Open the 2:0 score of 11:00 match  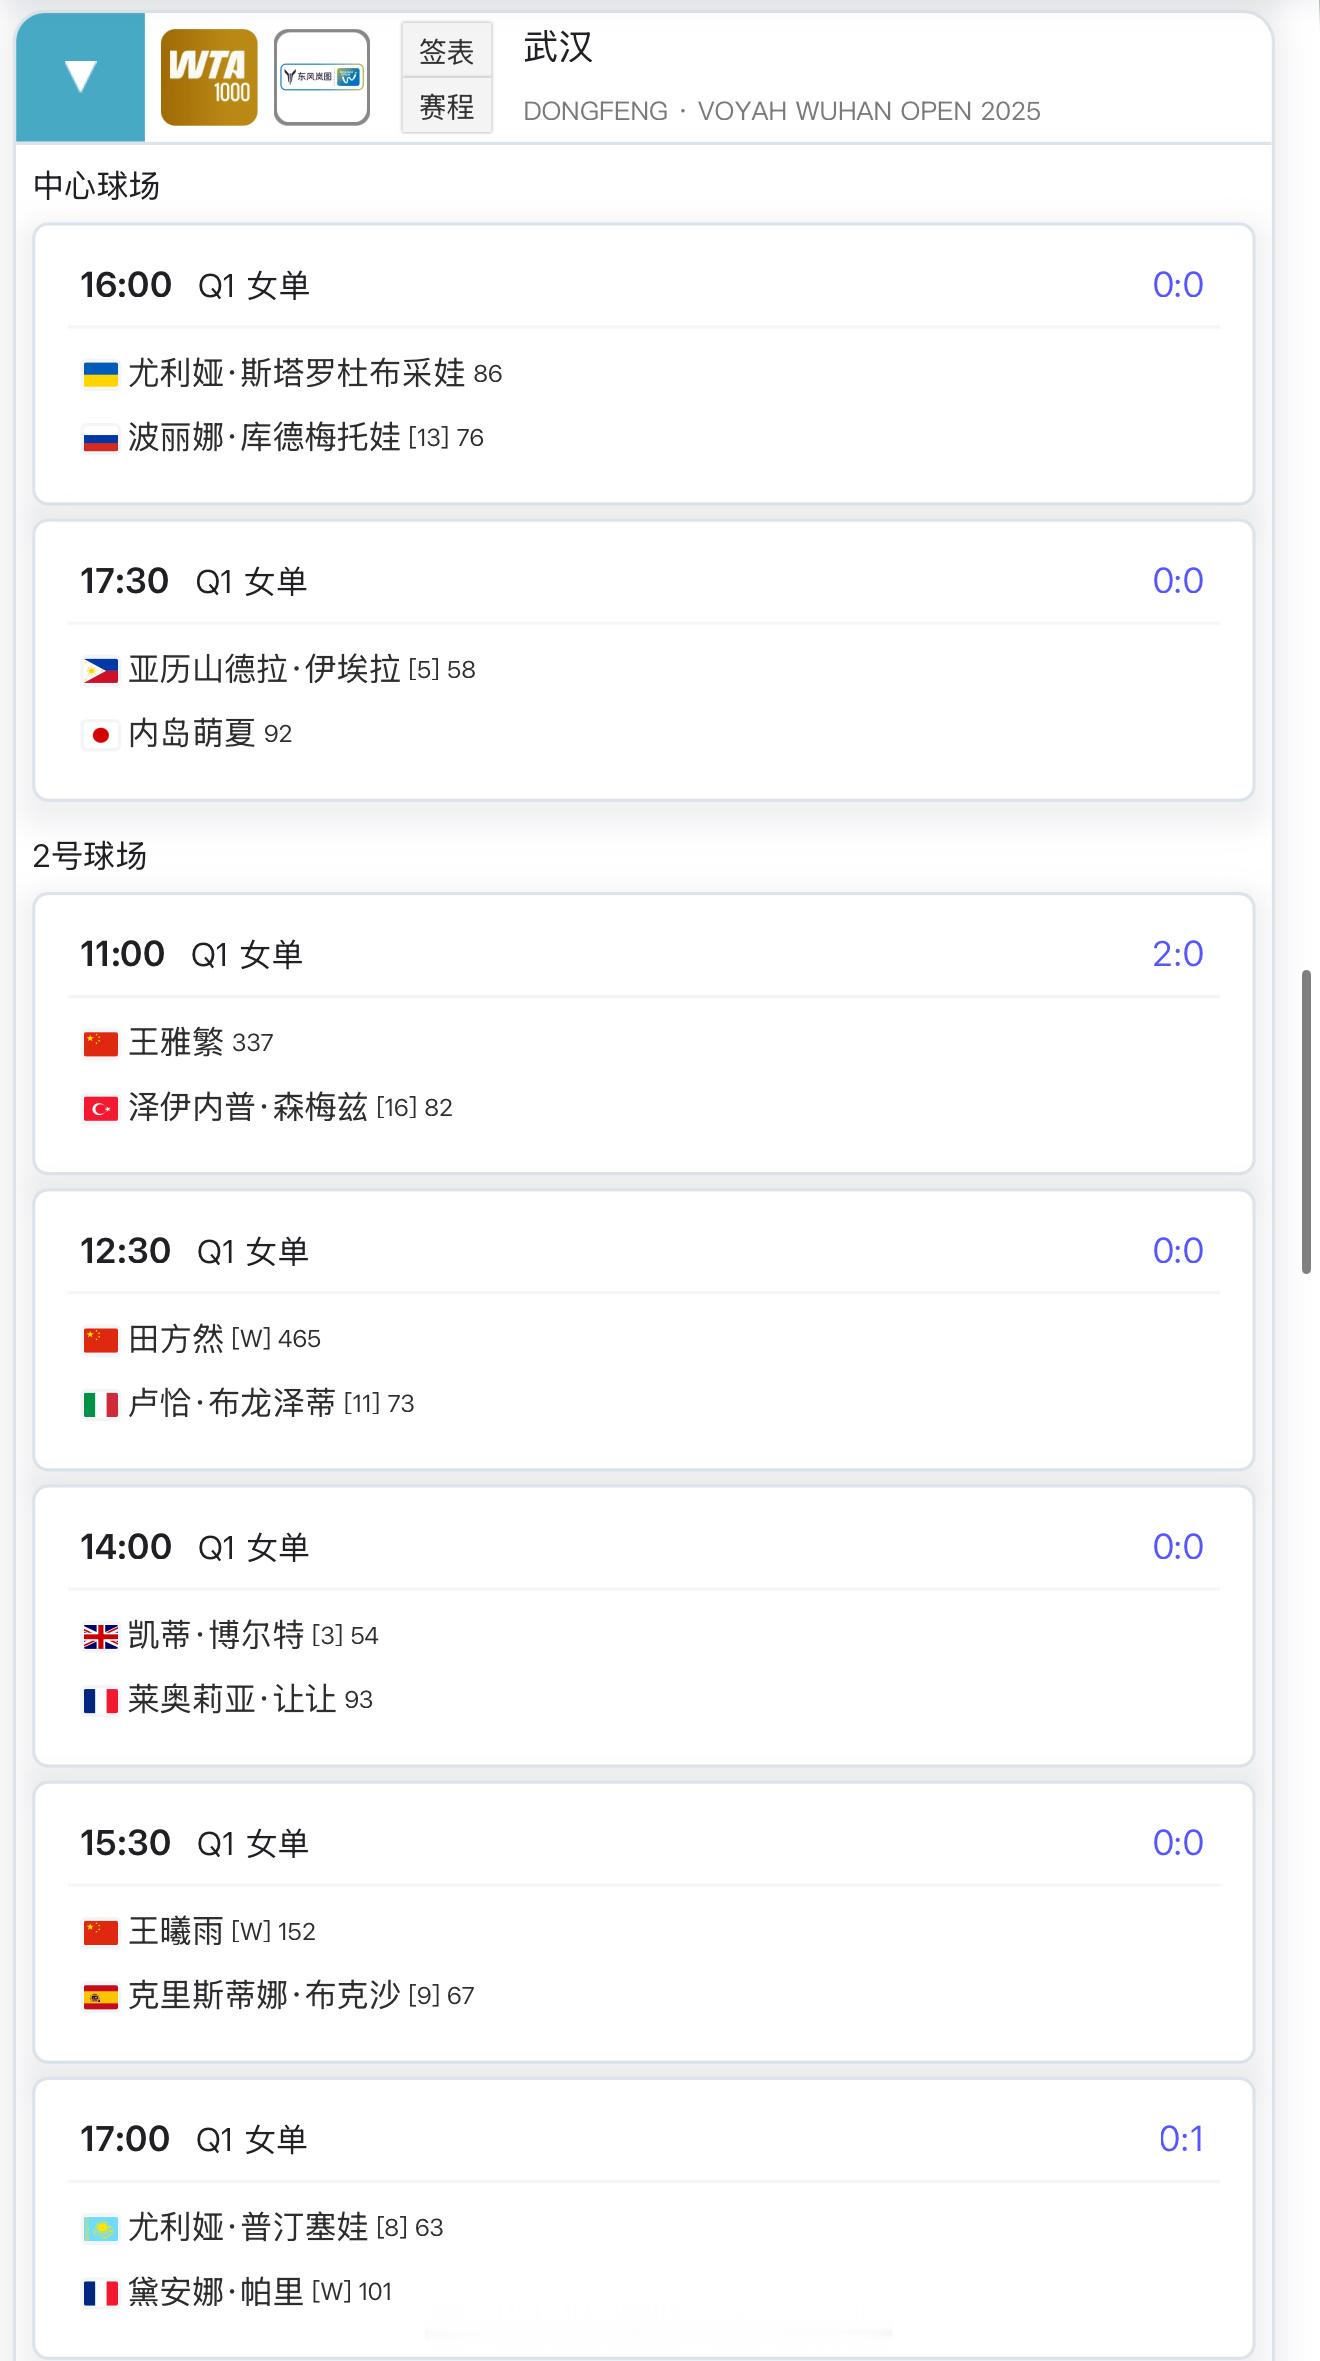pos(1177,954)
